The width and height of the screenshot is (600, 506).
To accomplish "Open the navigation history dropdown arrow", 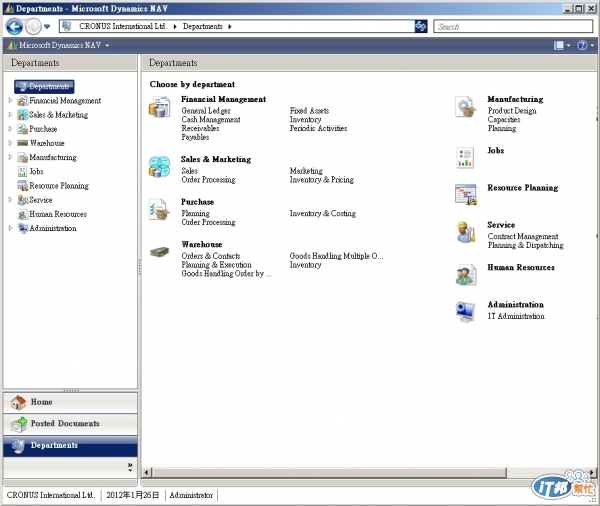I will (x=47, y=27).
